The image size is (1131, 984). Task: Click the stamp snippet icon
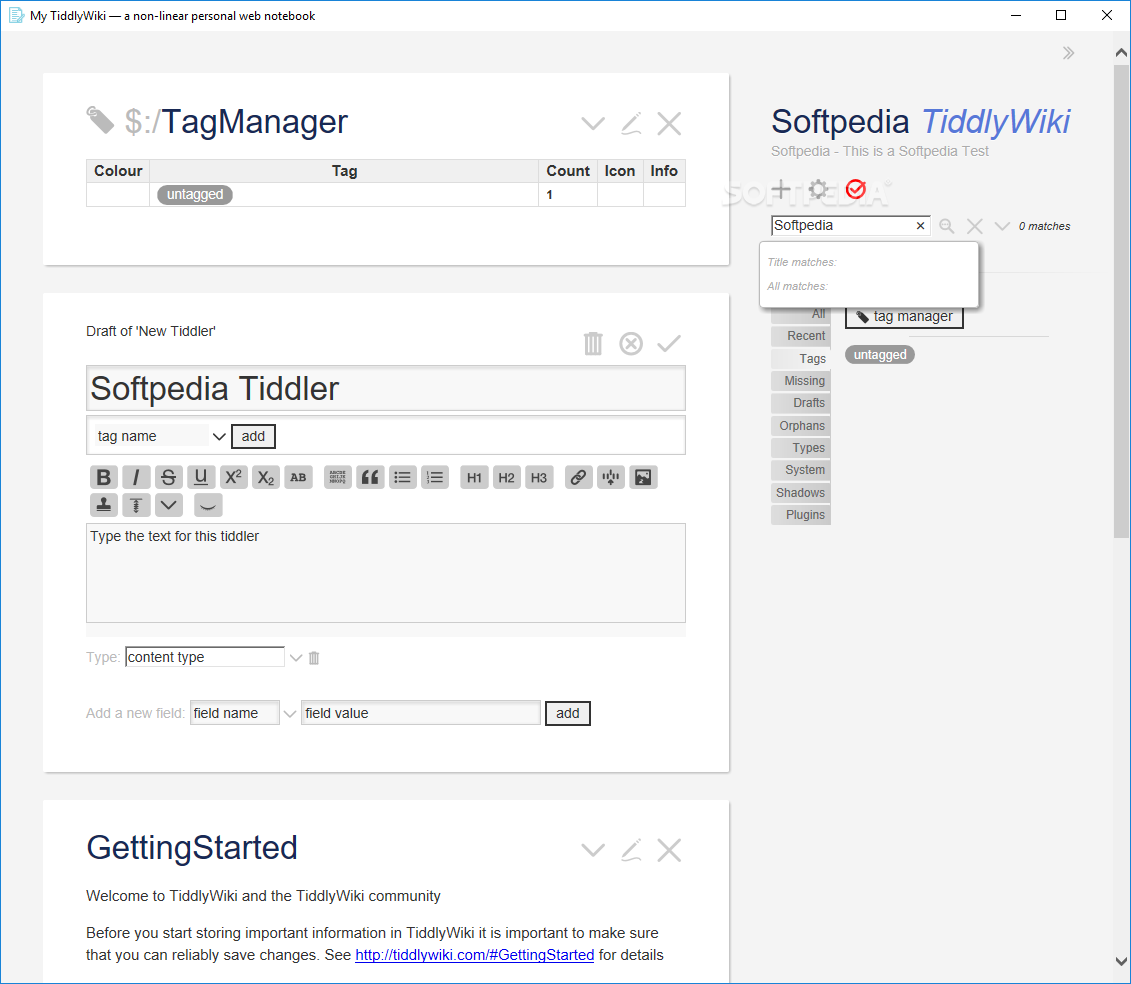(104, 504)
